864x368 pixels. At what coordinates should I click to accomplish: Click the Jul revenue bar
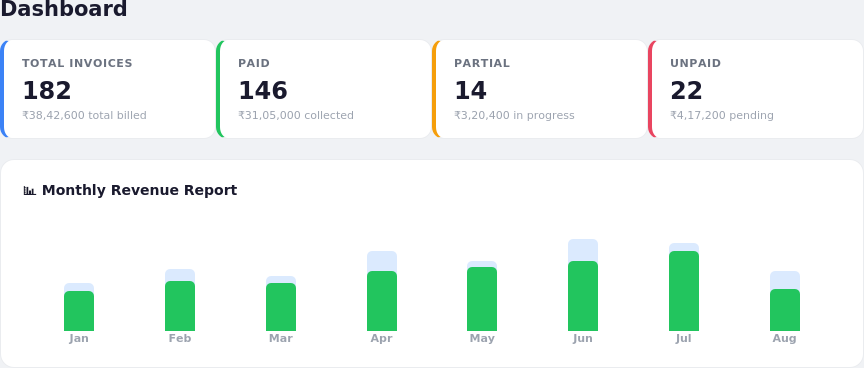pyautogui.click(x=683, y=287)
